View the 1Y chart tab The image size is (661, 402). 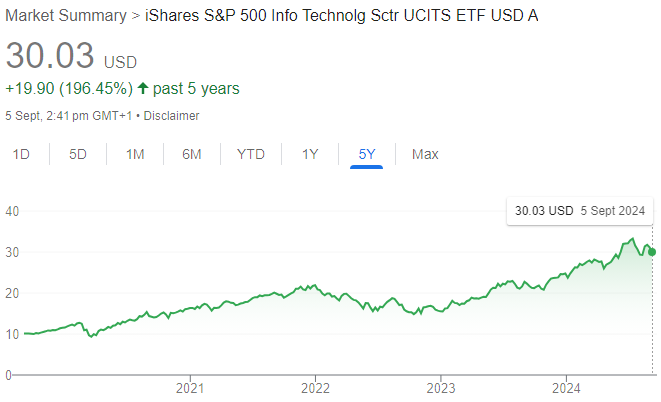point(310,154)
